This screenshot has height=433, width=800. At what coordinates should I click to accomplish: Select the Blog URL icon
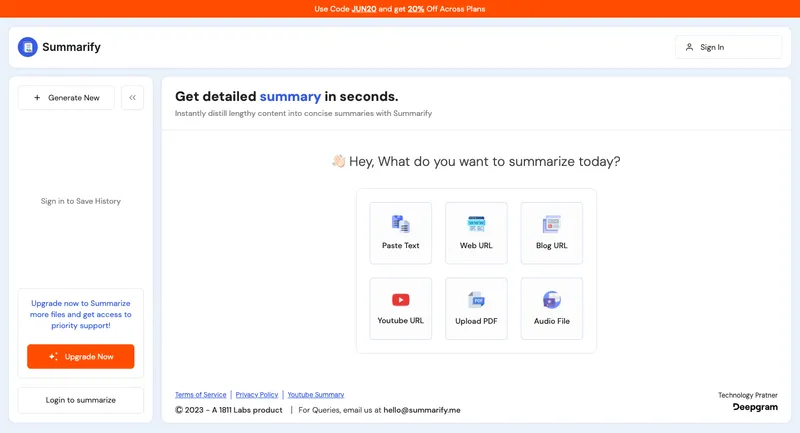[x=551, y=224]
